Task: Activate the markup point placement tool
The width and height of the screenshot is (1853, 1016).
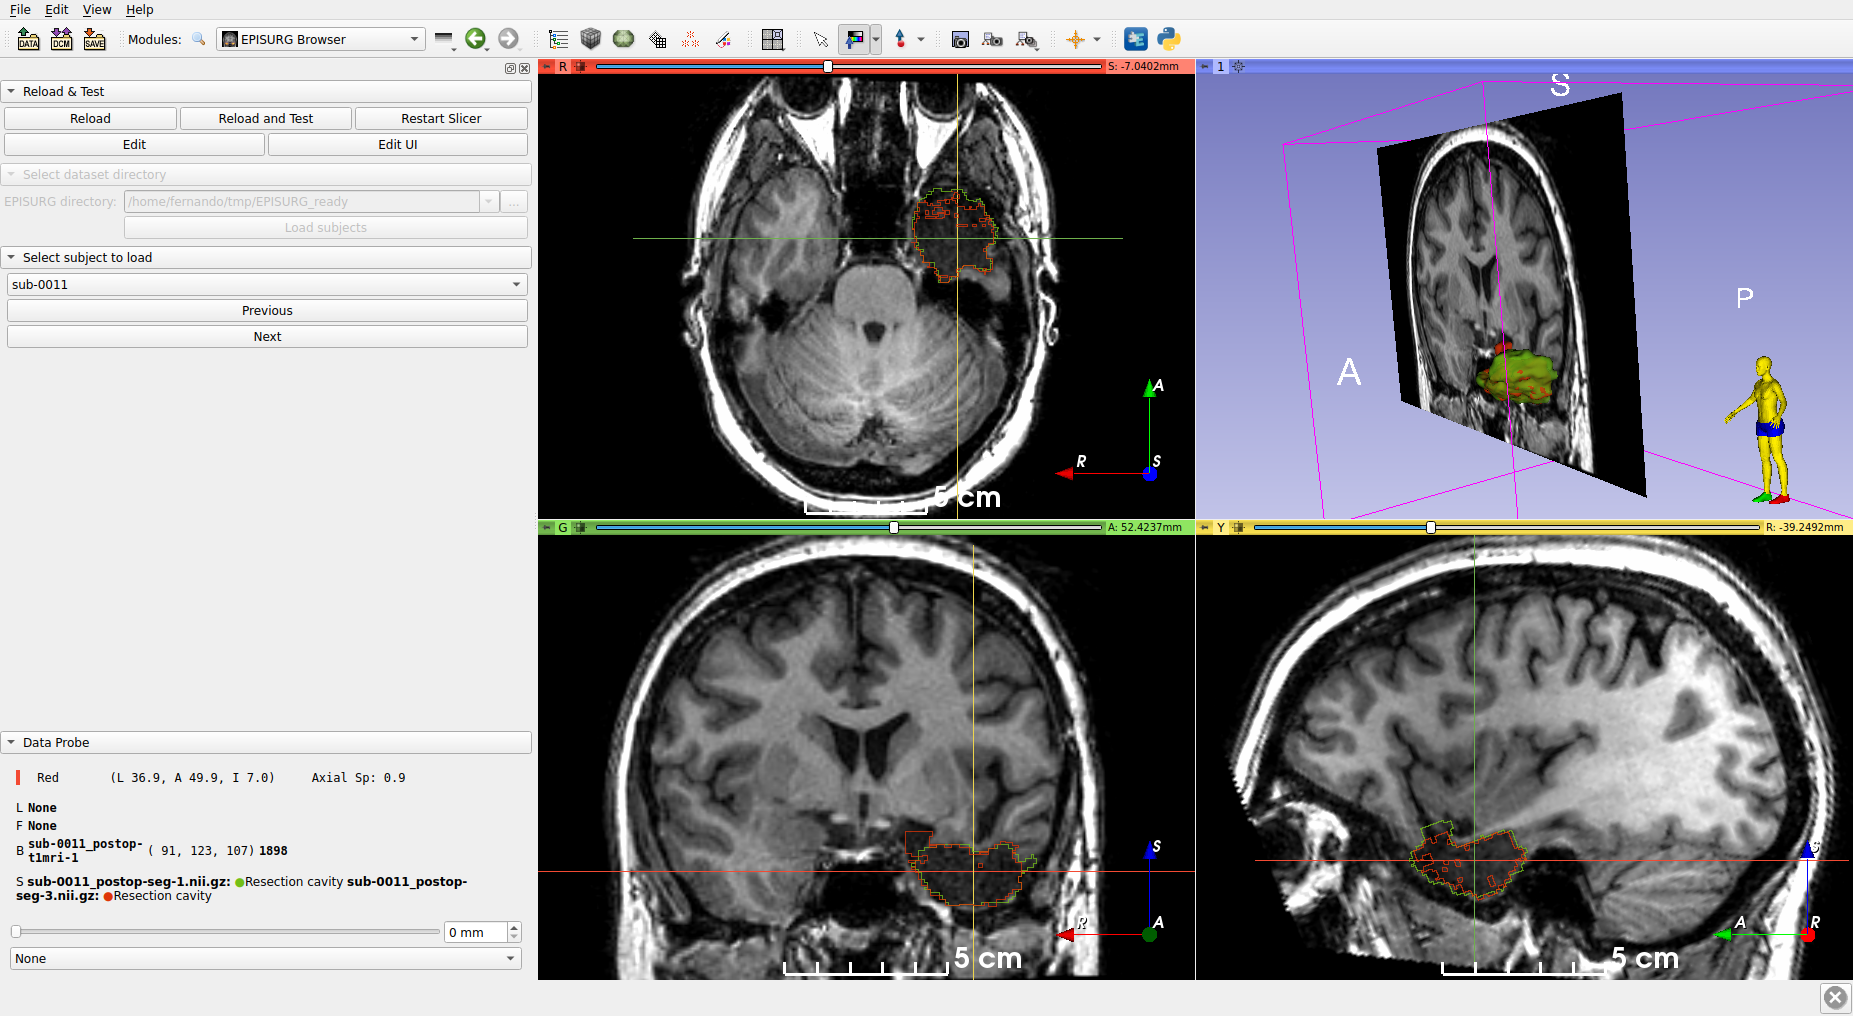Action: 900,39
